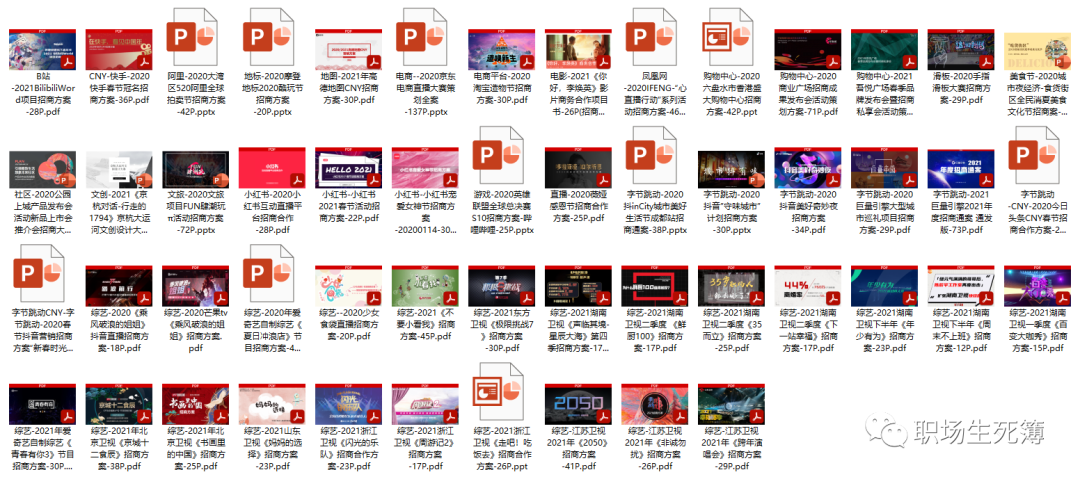The image size is (1080, 479).
Task: Click the 字节跳动CNY-2020春节抖音营销 PowerPoint icon
Action: pos(39,272)
